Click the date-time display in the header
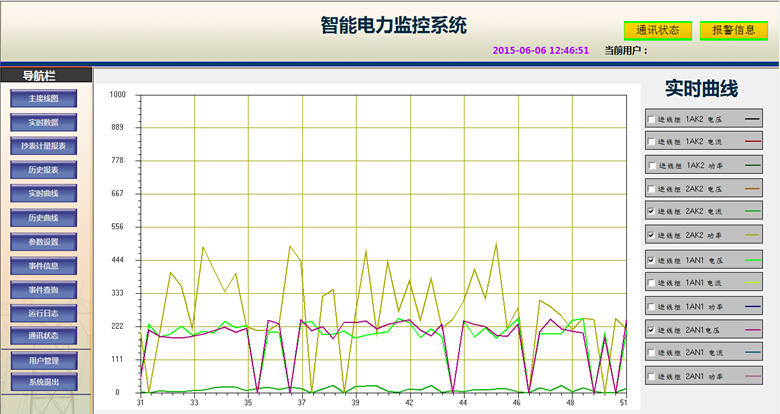780x414 pixels. (541, 50)
